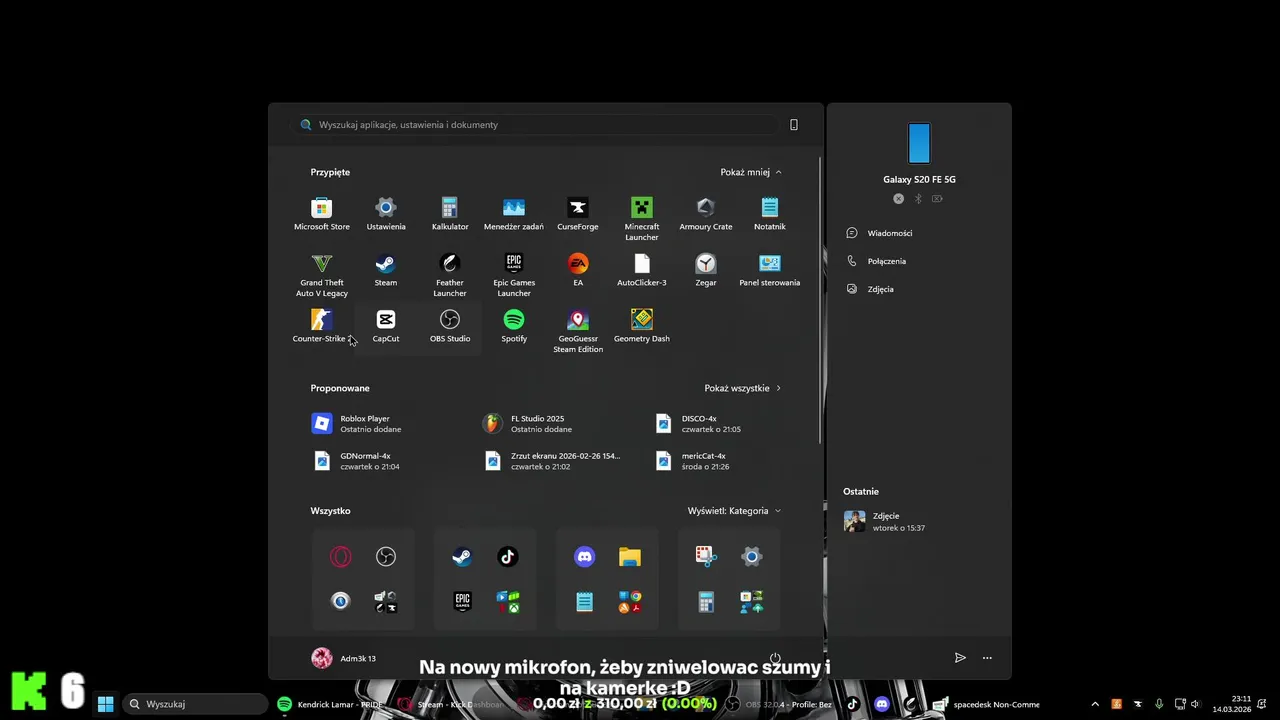Open TikTok icon in all apps
The image size is (1280, 720).
508,557
